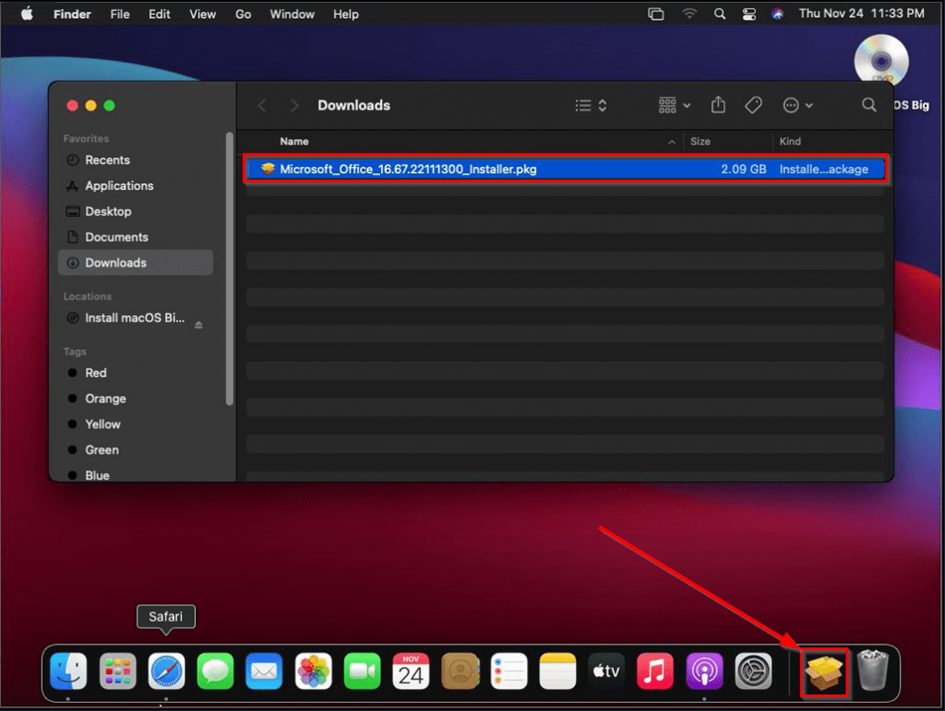The image size is (945, 711).
Task: Open the action ellipsis menu dropdown
Action: pos(798,105)
